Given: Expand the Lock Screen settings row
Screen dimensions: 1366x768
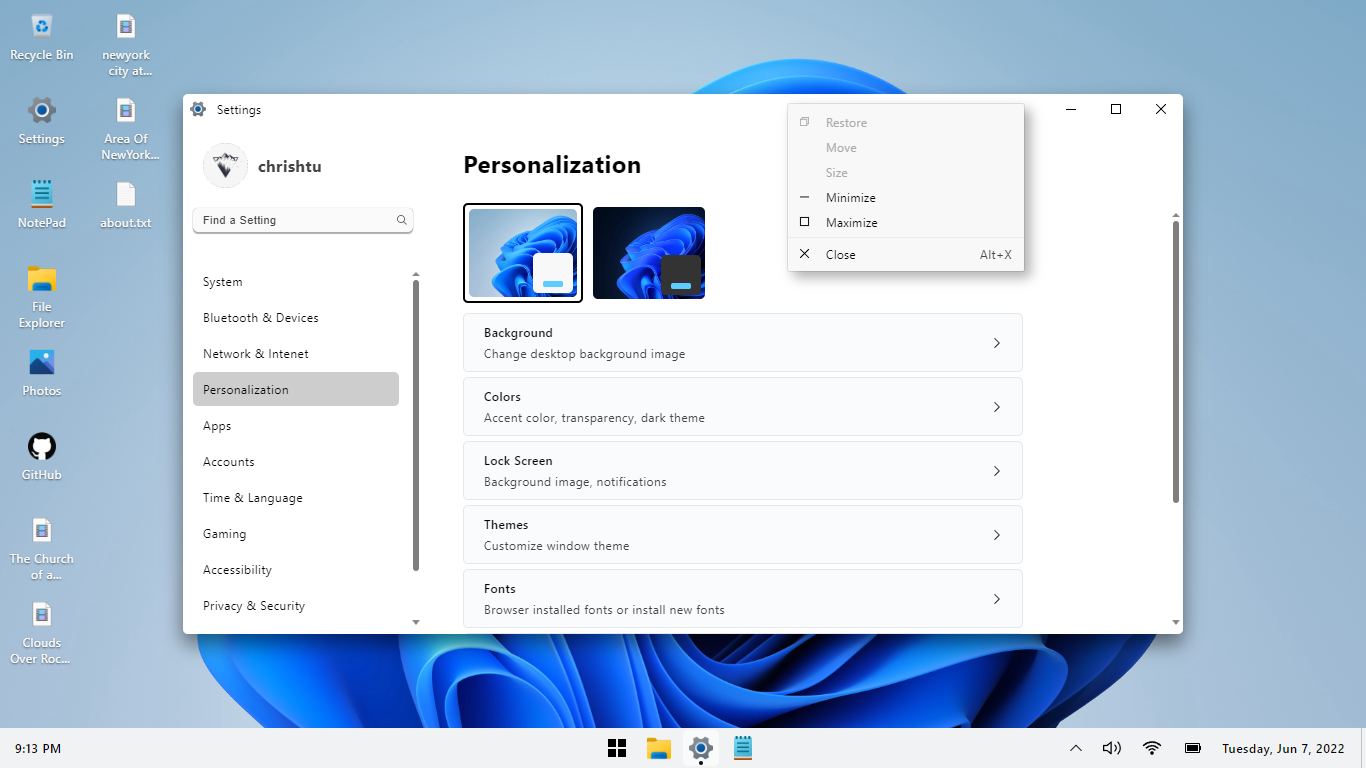Looking at the screenshot, I should point(742,471).
